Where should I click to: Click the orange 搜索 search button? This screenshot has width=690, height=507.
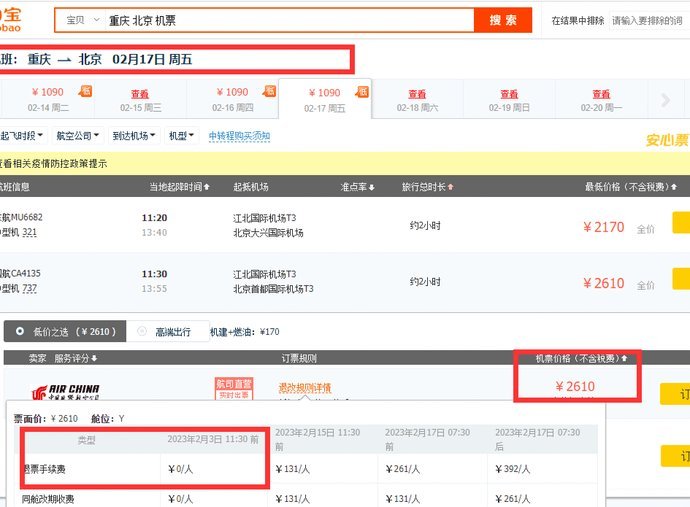coord(503,20)
